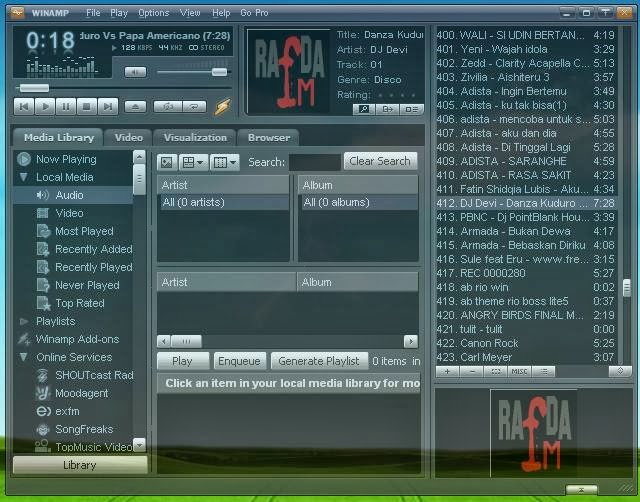Click the Play button in media library

pyautogui.click(x=182, y=361)
